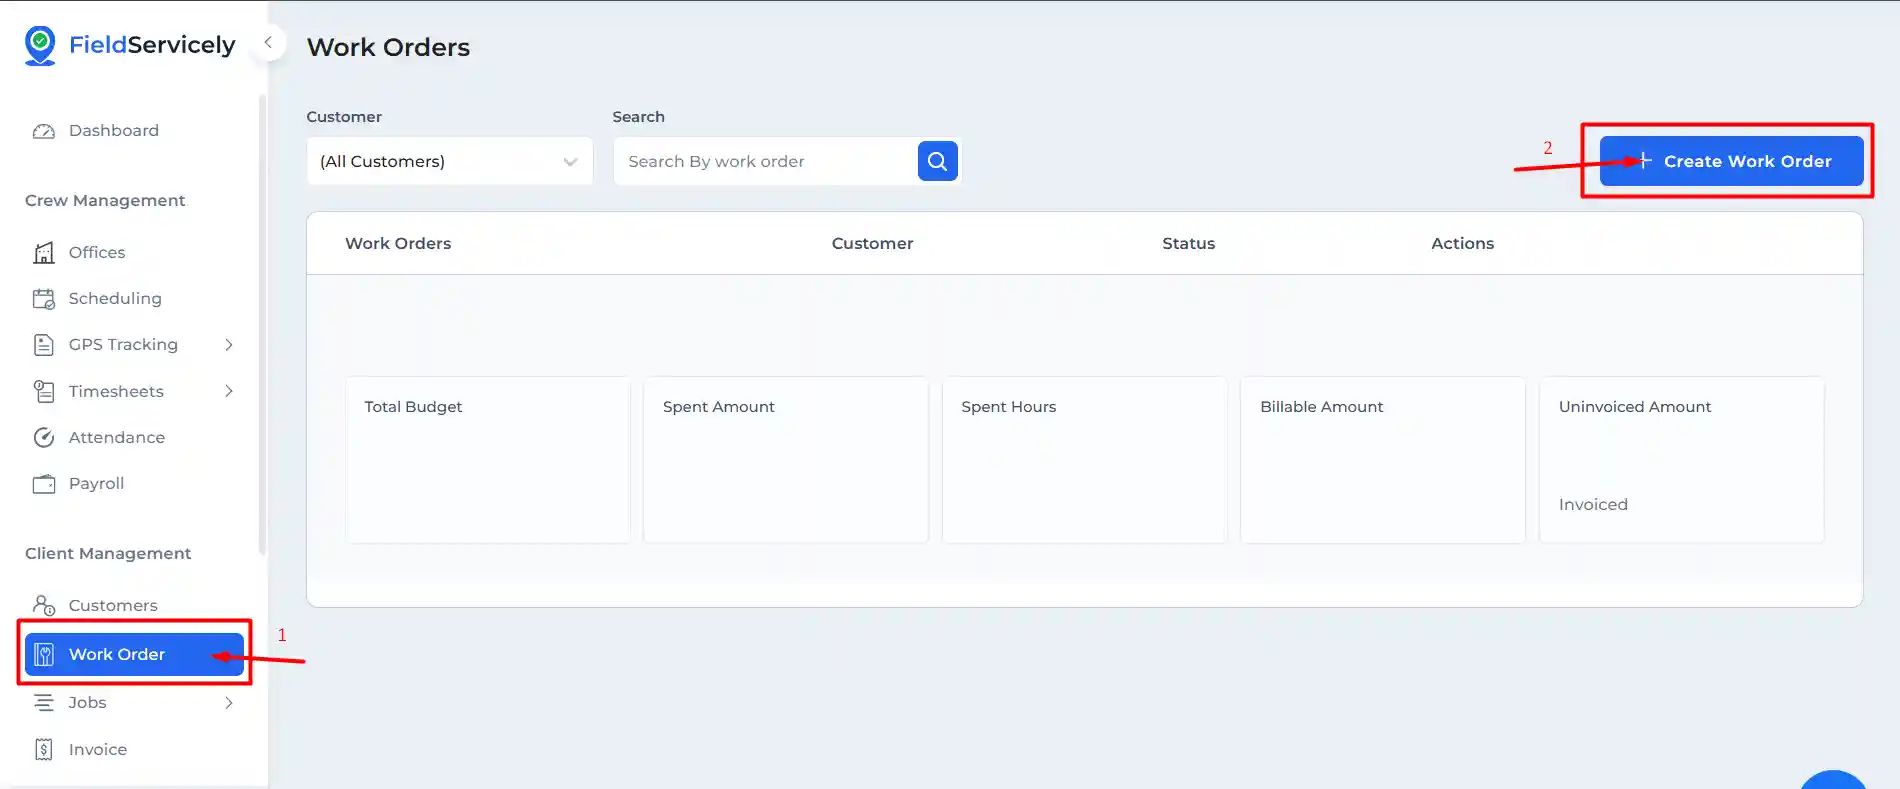This screenshot has height=789, width=1900.
Task: Open Payroll menu item
Action: pos(97,484)
